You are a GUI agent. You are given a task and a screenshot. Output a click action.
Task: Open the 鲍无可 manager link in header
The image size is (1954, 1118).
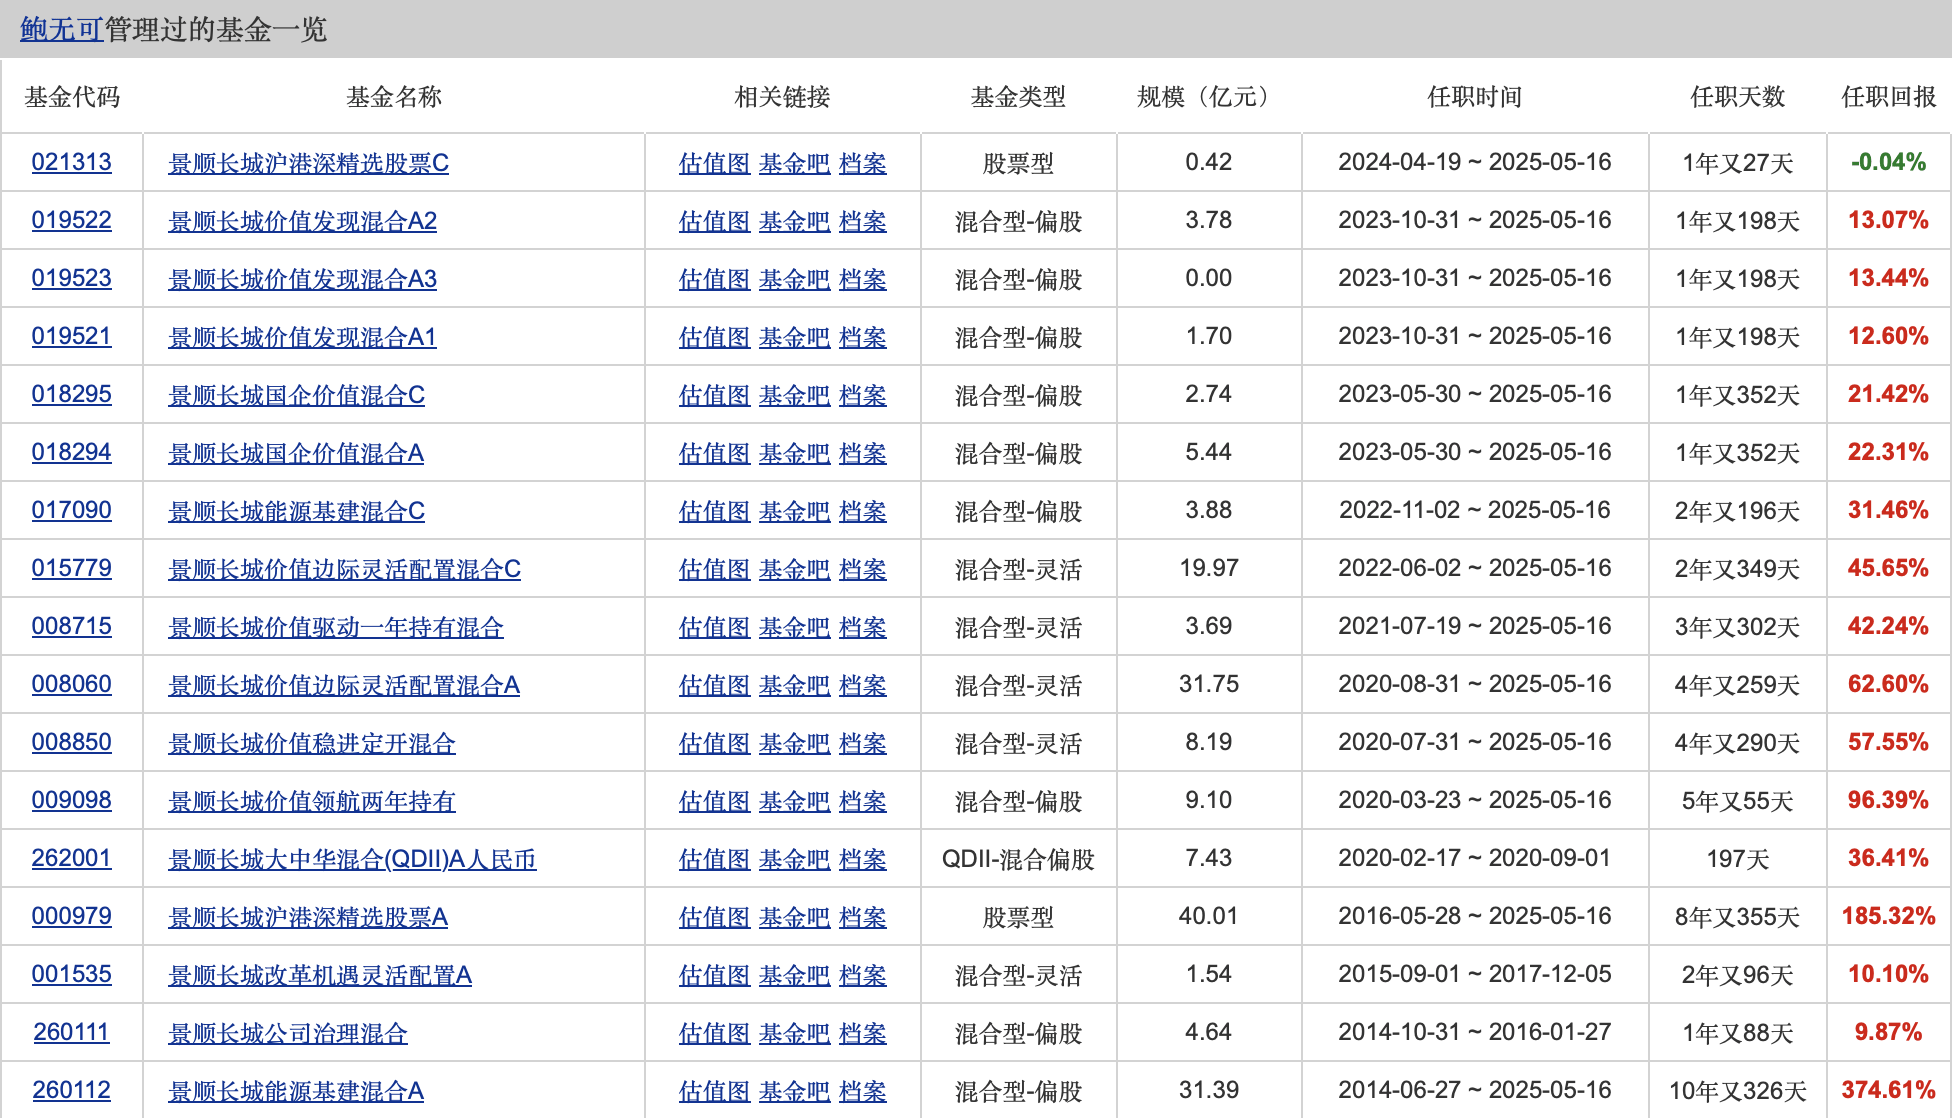tap(61, 30)
